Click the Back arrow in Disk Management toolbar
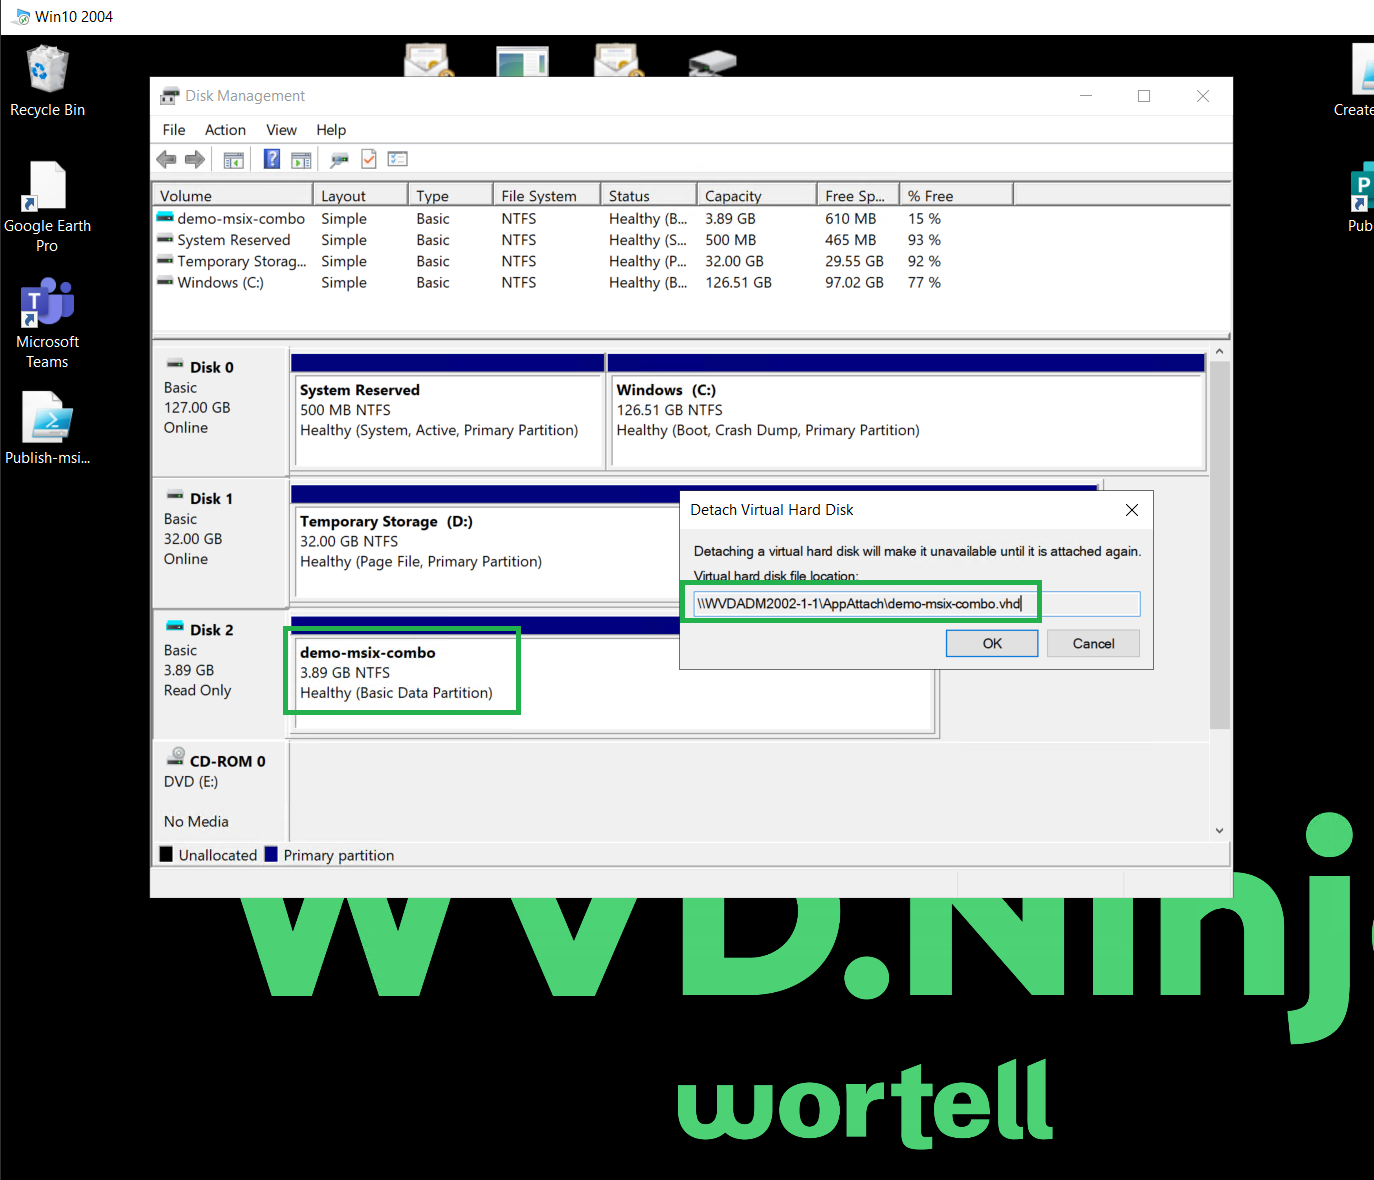The height and width of the screenshot is (1180, 1374). click(x=167, y=159)
